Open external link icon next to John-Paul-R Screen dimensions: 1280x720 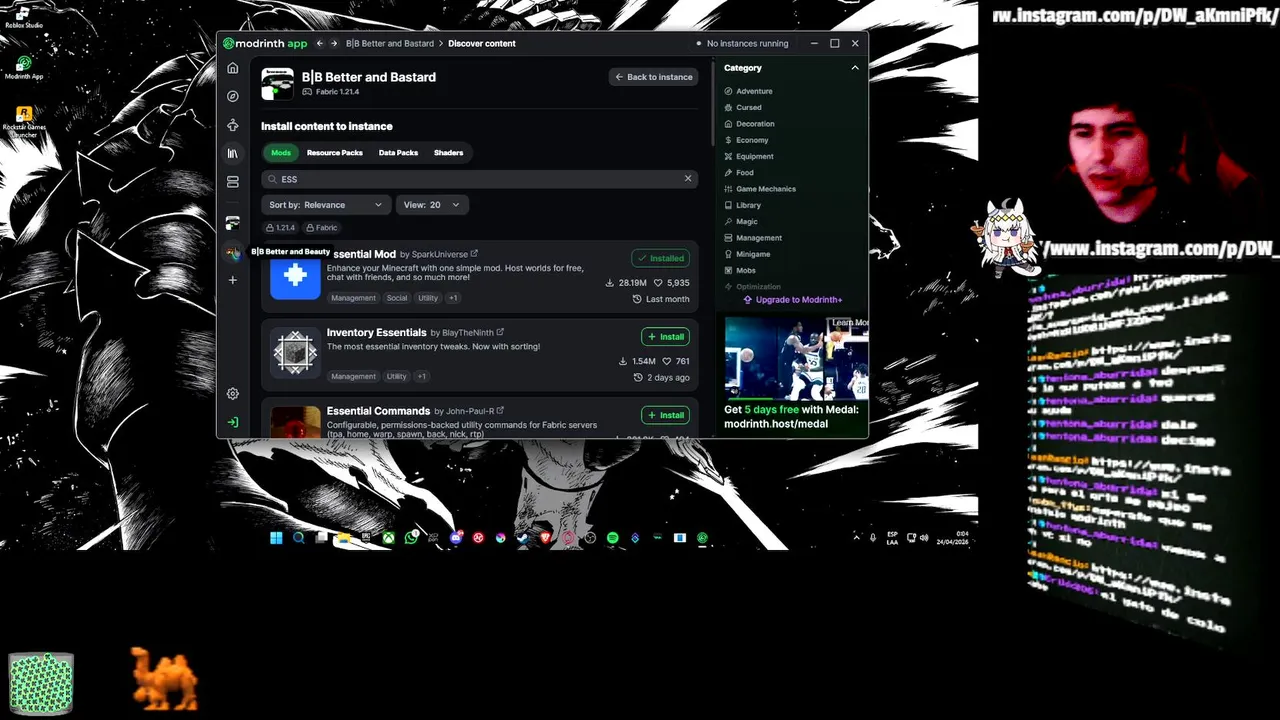pyautogui.click(x=500, y=410)
